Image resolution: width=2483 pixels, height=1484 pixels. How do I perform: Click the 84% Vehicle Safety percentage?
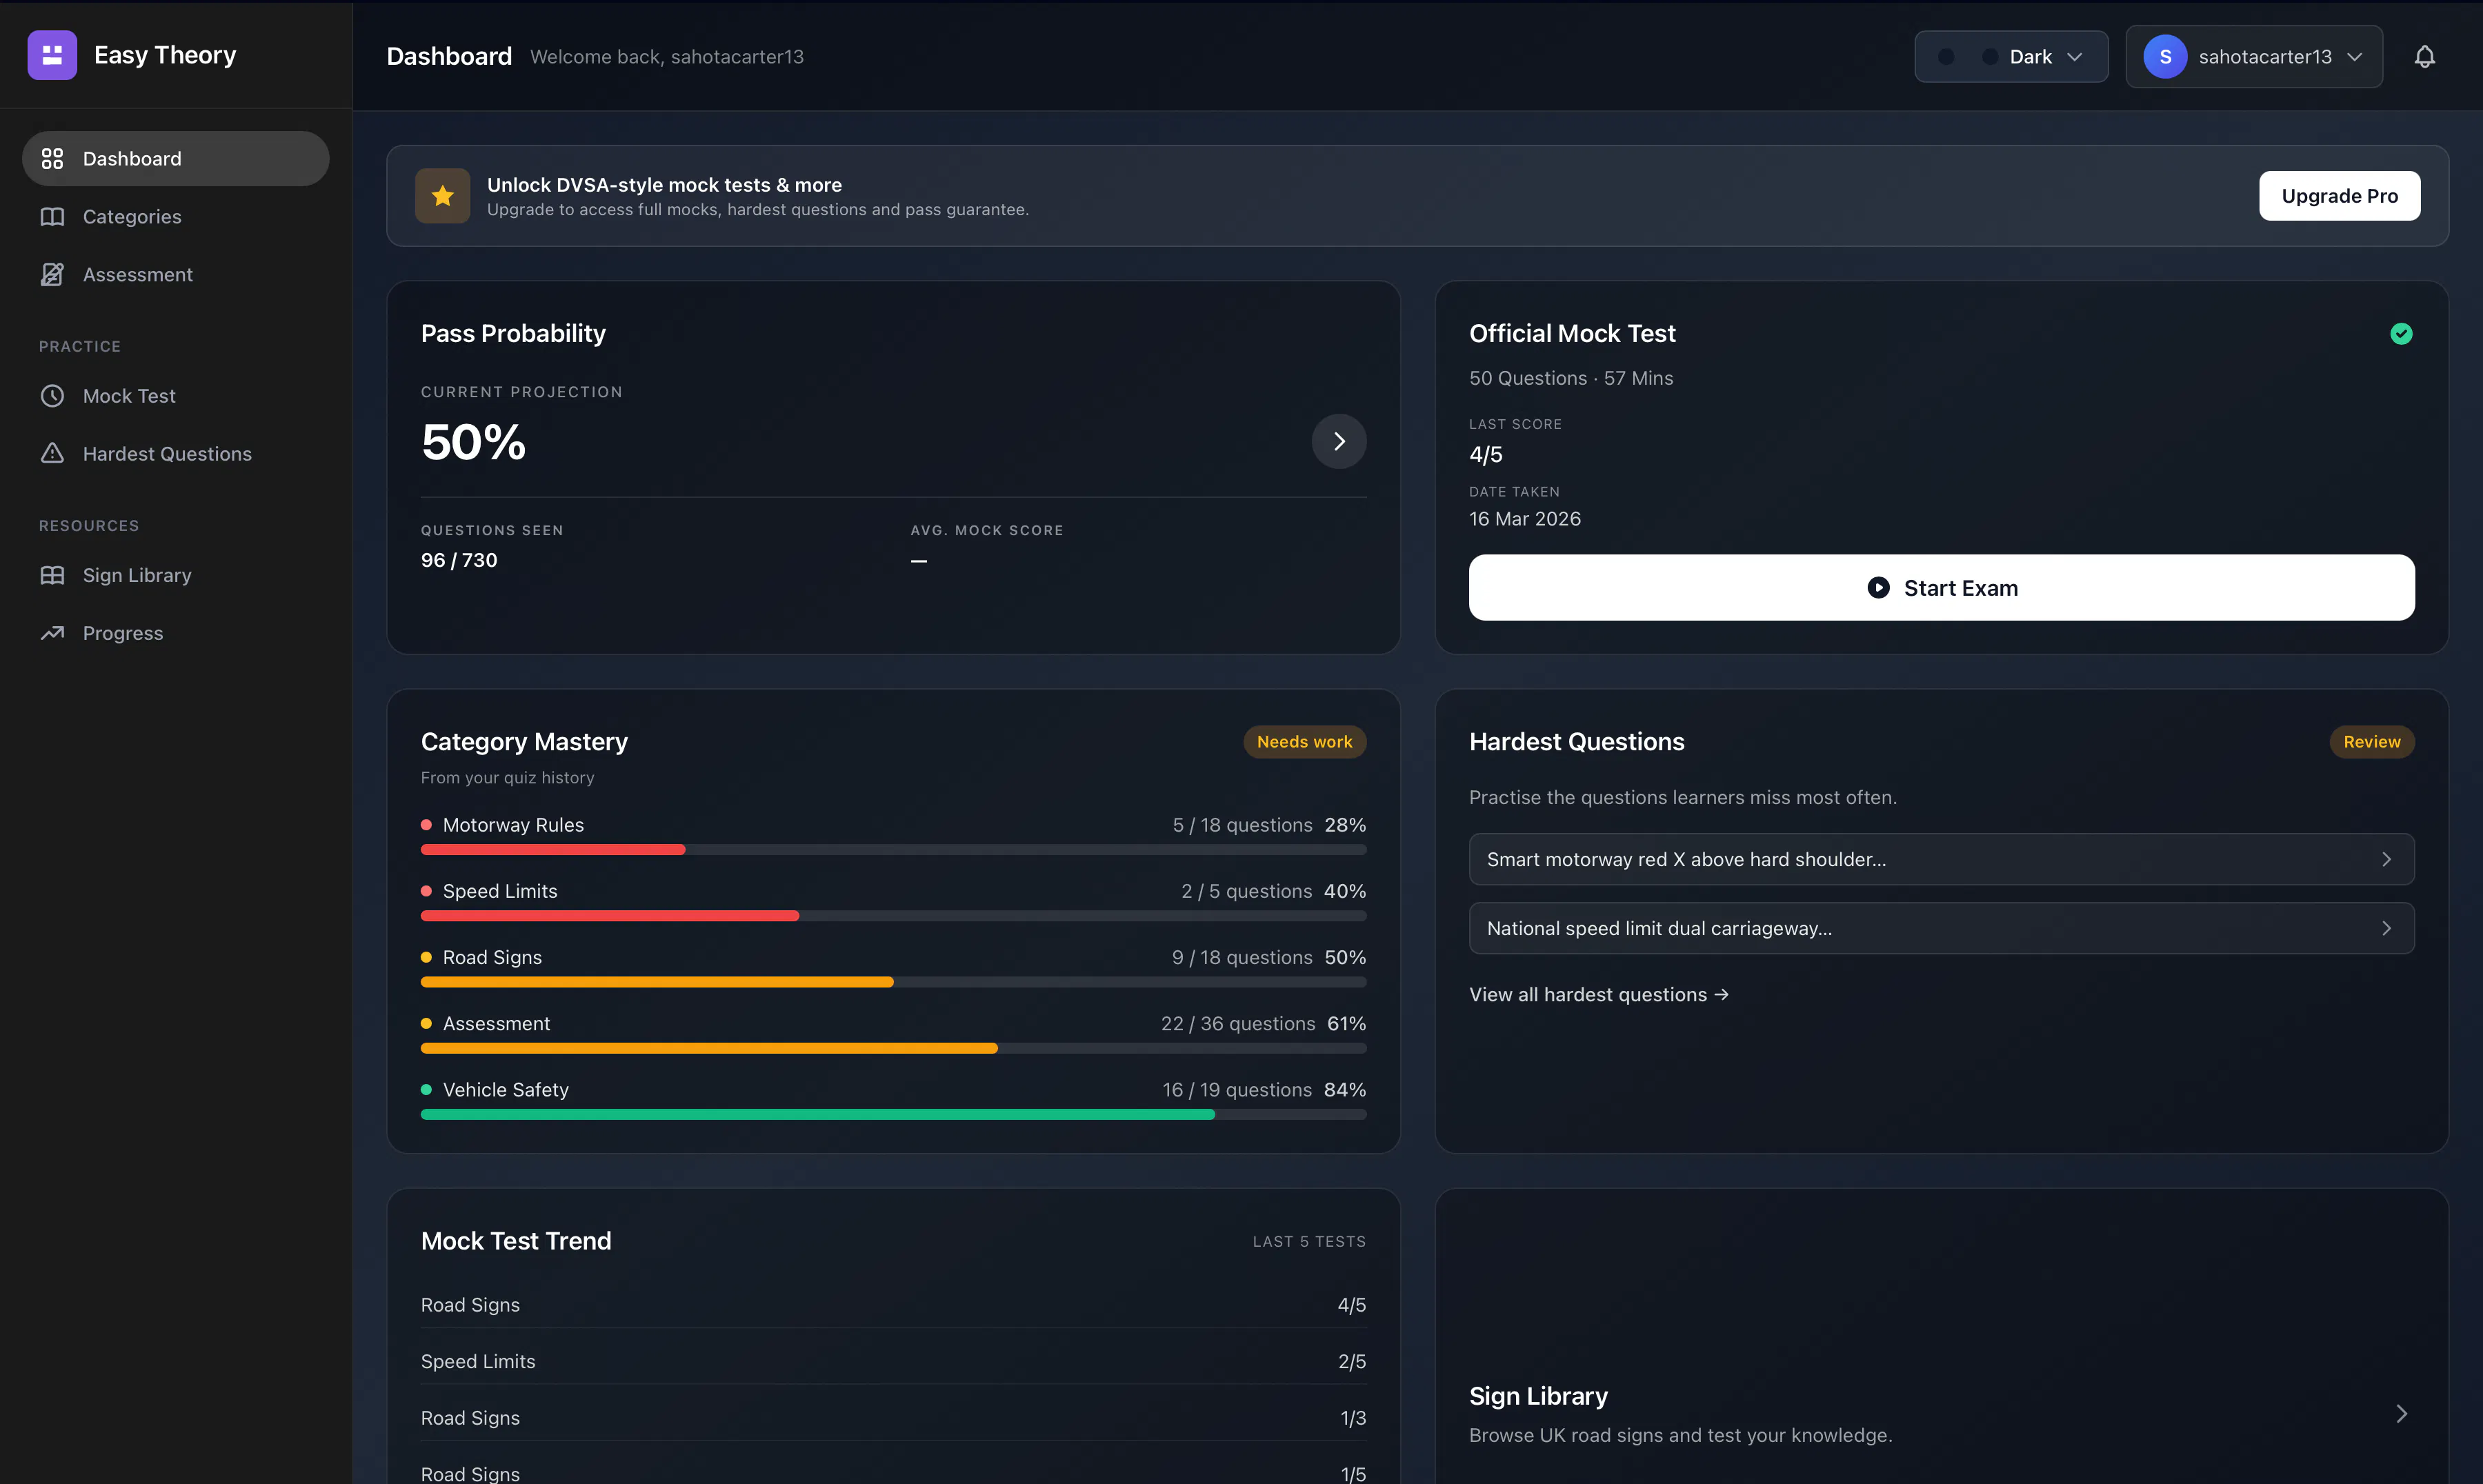pyautogui.click(x=1345, y=1090)
